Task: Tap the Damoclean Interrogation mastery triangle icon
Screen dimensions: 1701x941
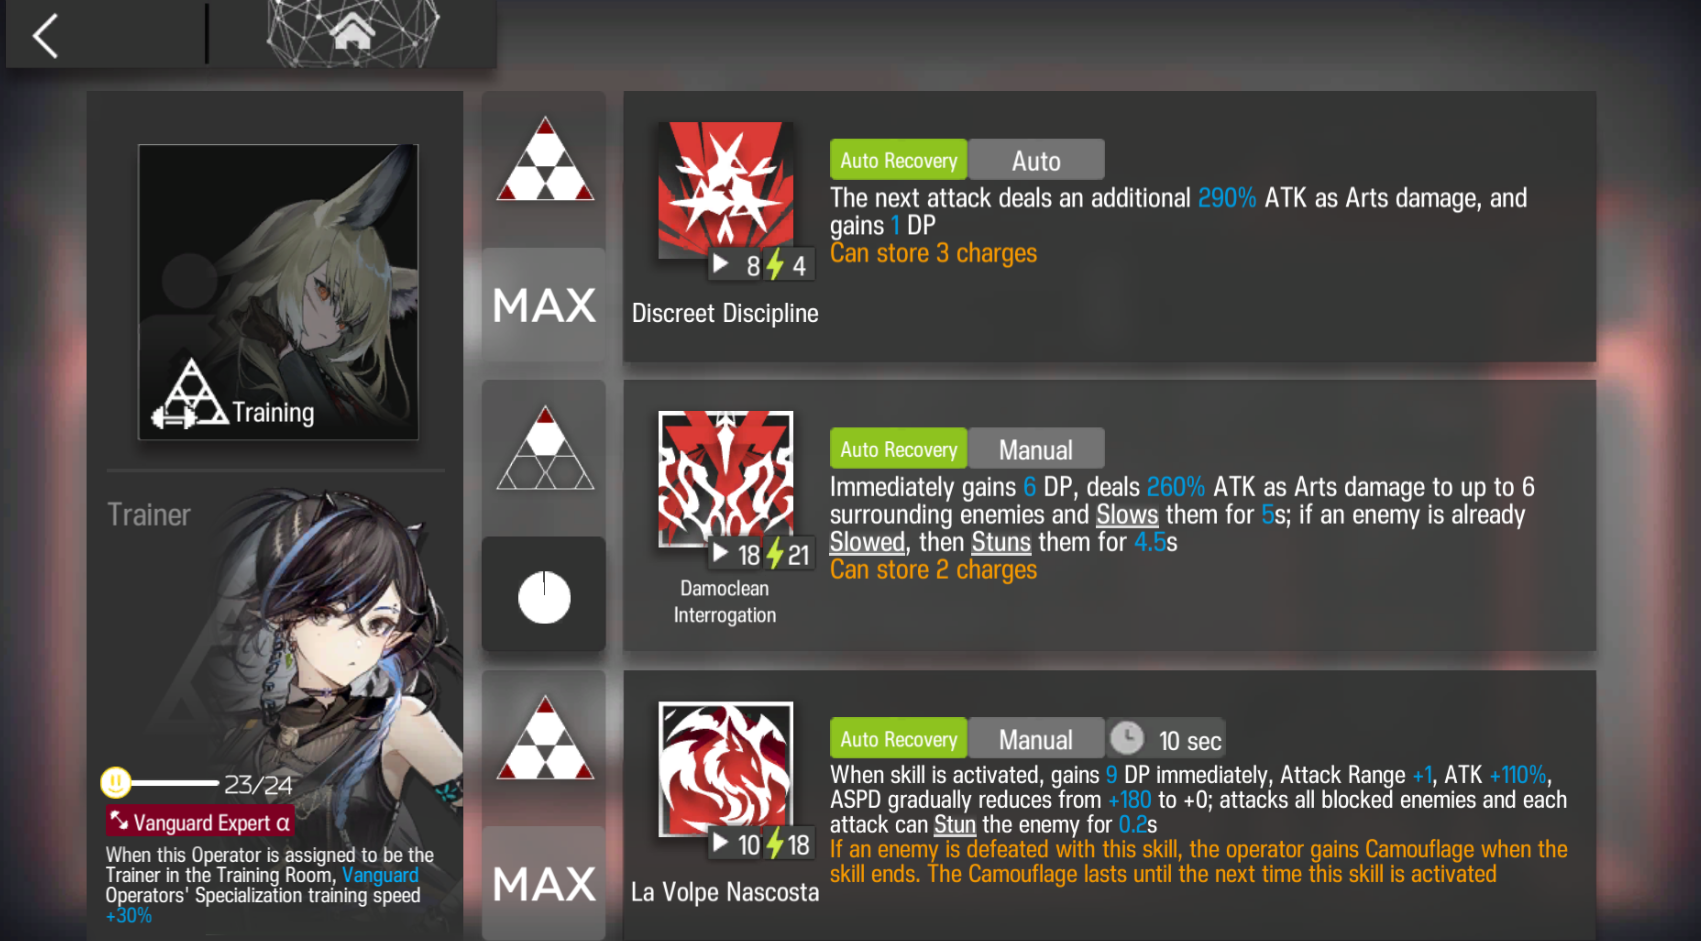Action: [x=545, y=448]
